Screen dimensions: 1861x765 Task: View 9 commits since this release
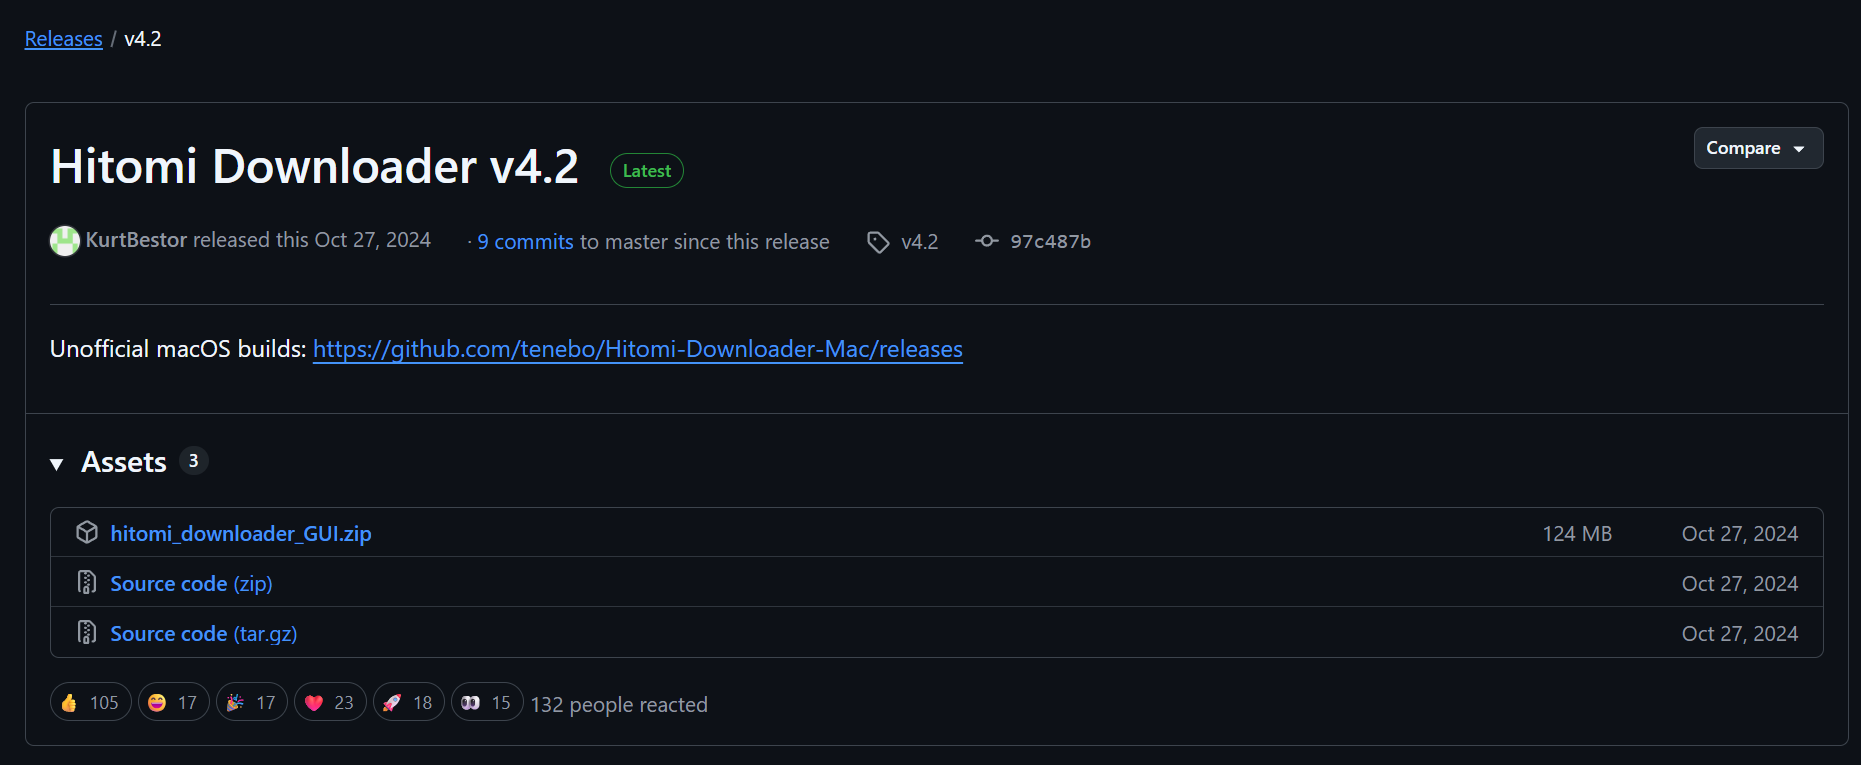[525, 242]
